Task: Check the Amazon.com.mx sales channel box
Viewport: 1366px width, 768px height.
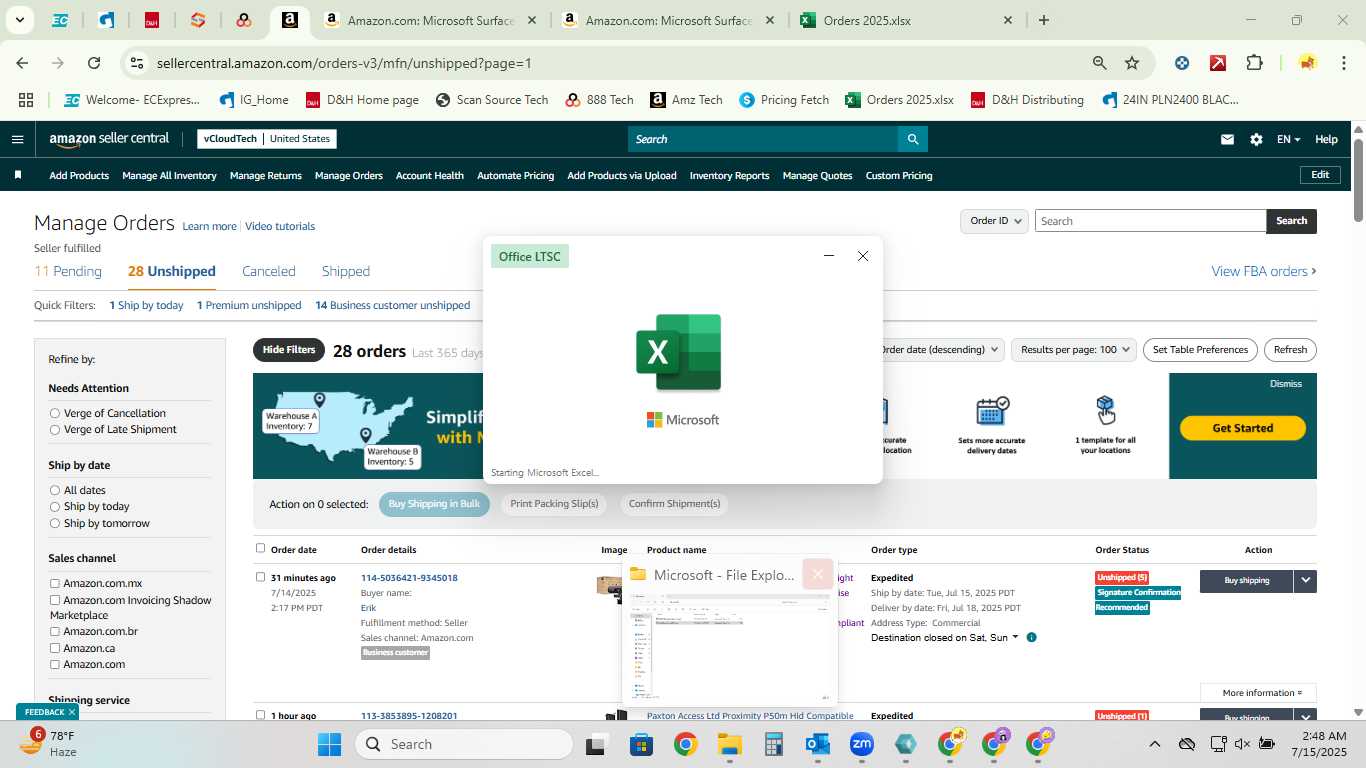Action: (x=55, y=583)
